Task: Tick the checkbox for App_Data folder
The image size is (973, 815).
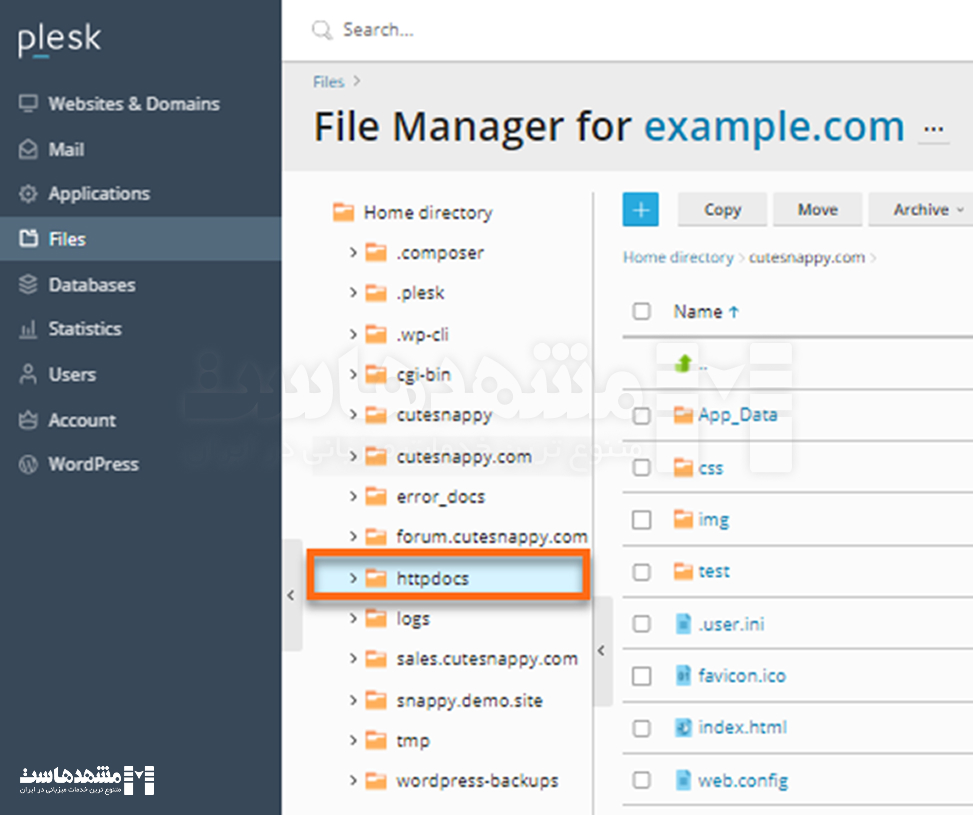Action: click(x=642, y=416)
